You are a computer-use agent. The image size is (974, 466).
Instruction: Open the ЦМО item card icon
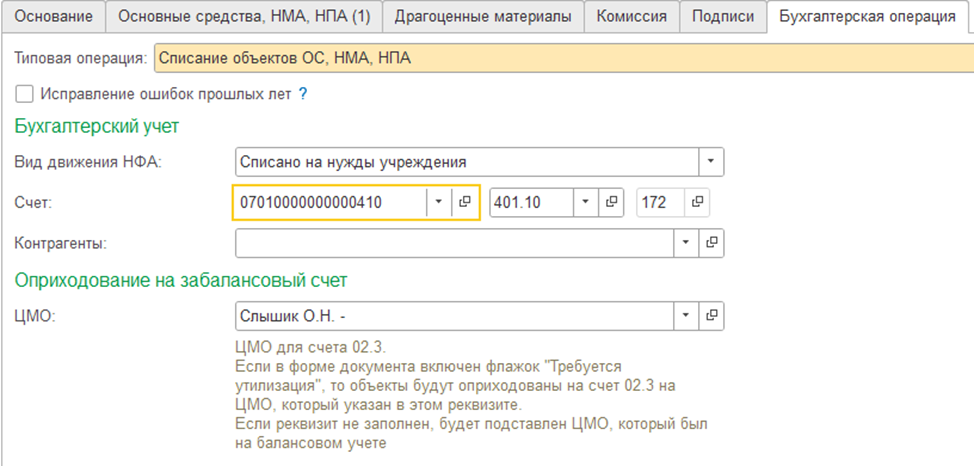[x=712, y=316]
